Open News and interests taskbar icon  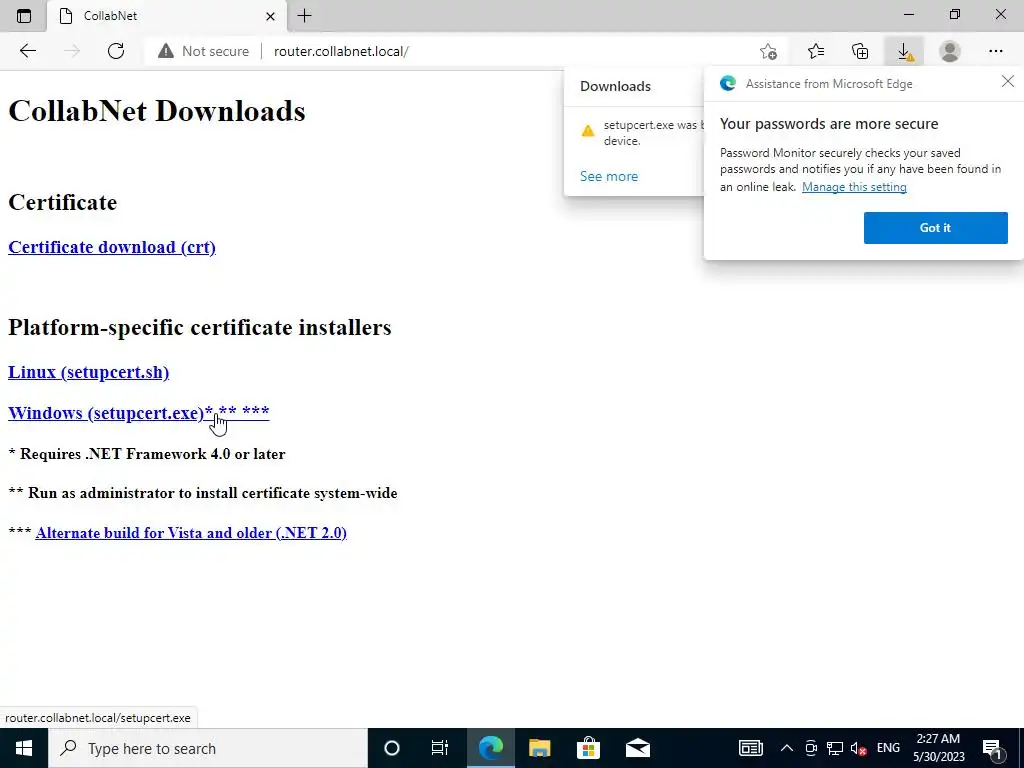pyautogui.click(x=750, y=748)
